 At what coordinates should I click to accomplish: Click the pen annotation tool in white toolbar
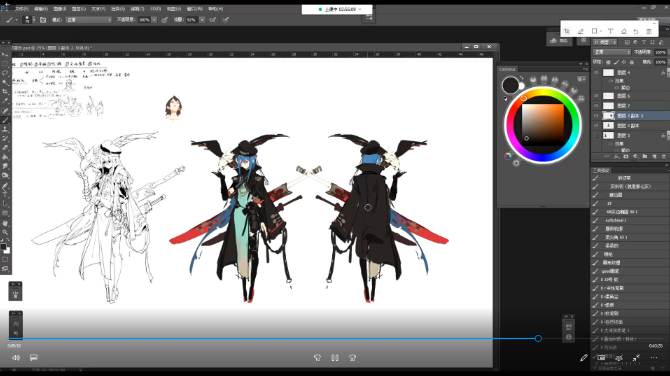pyautogui.click(x=581, y=31)
